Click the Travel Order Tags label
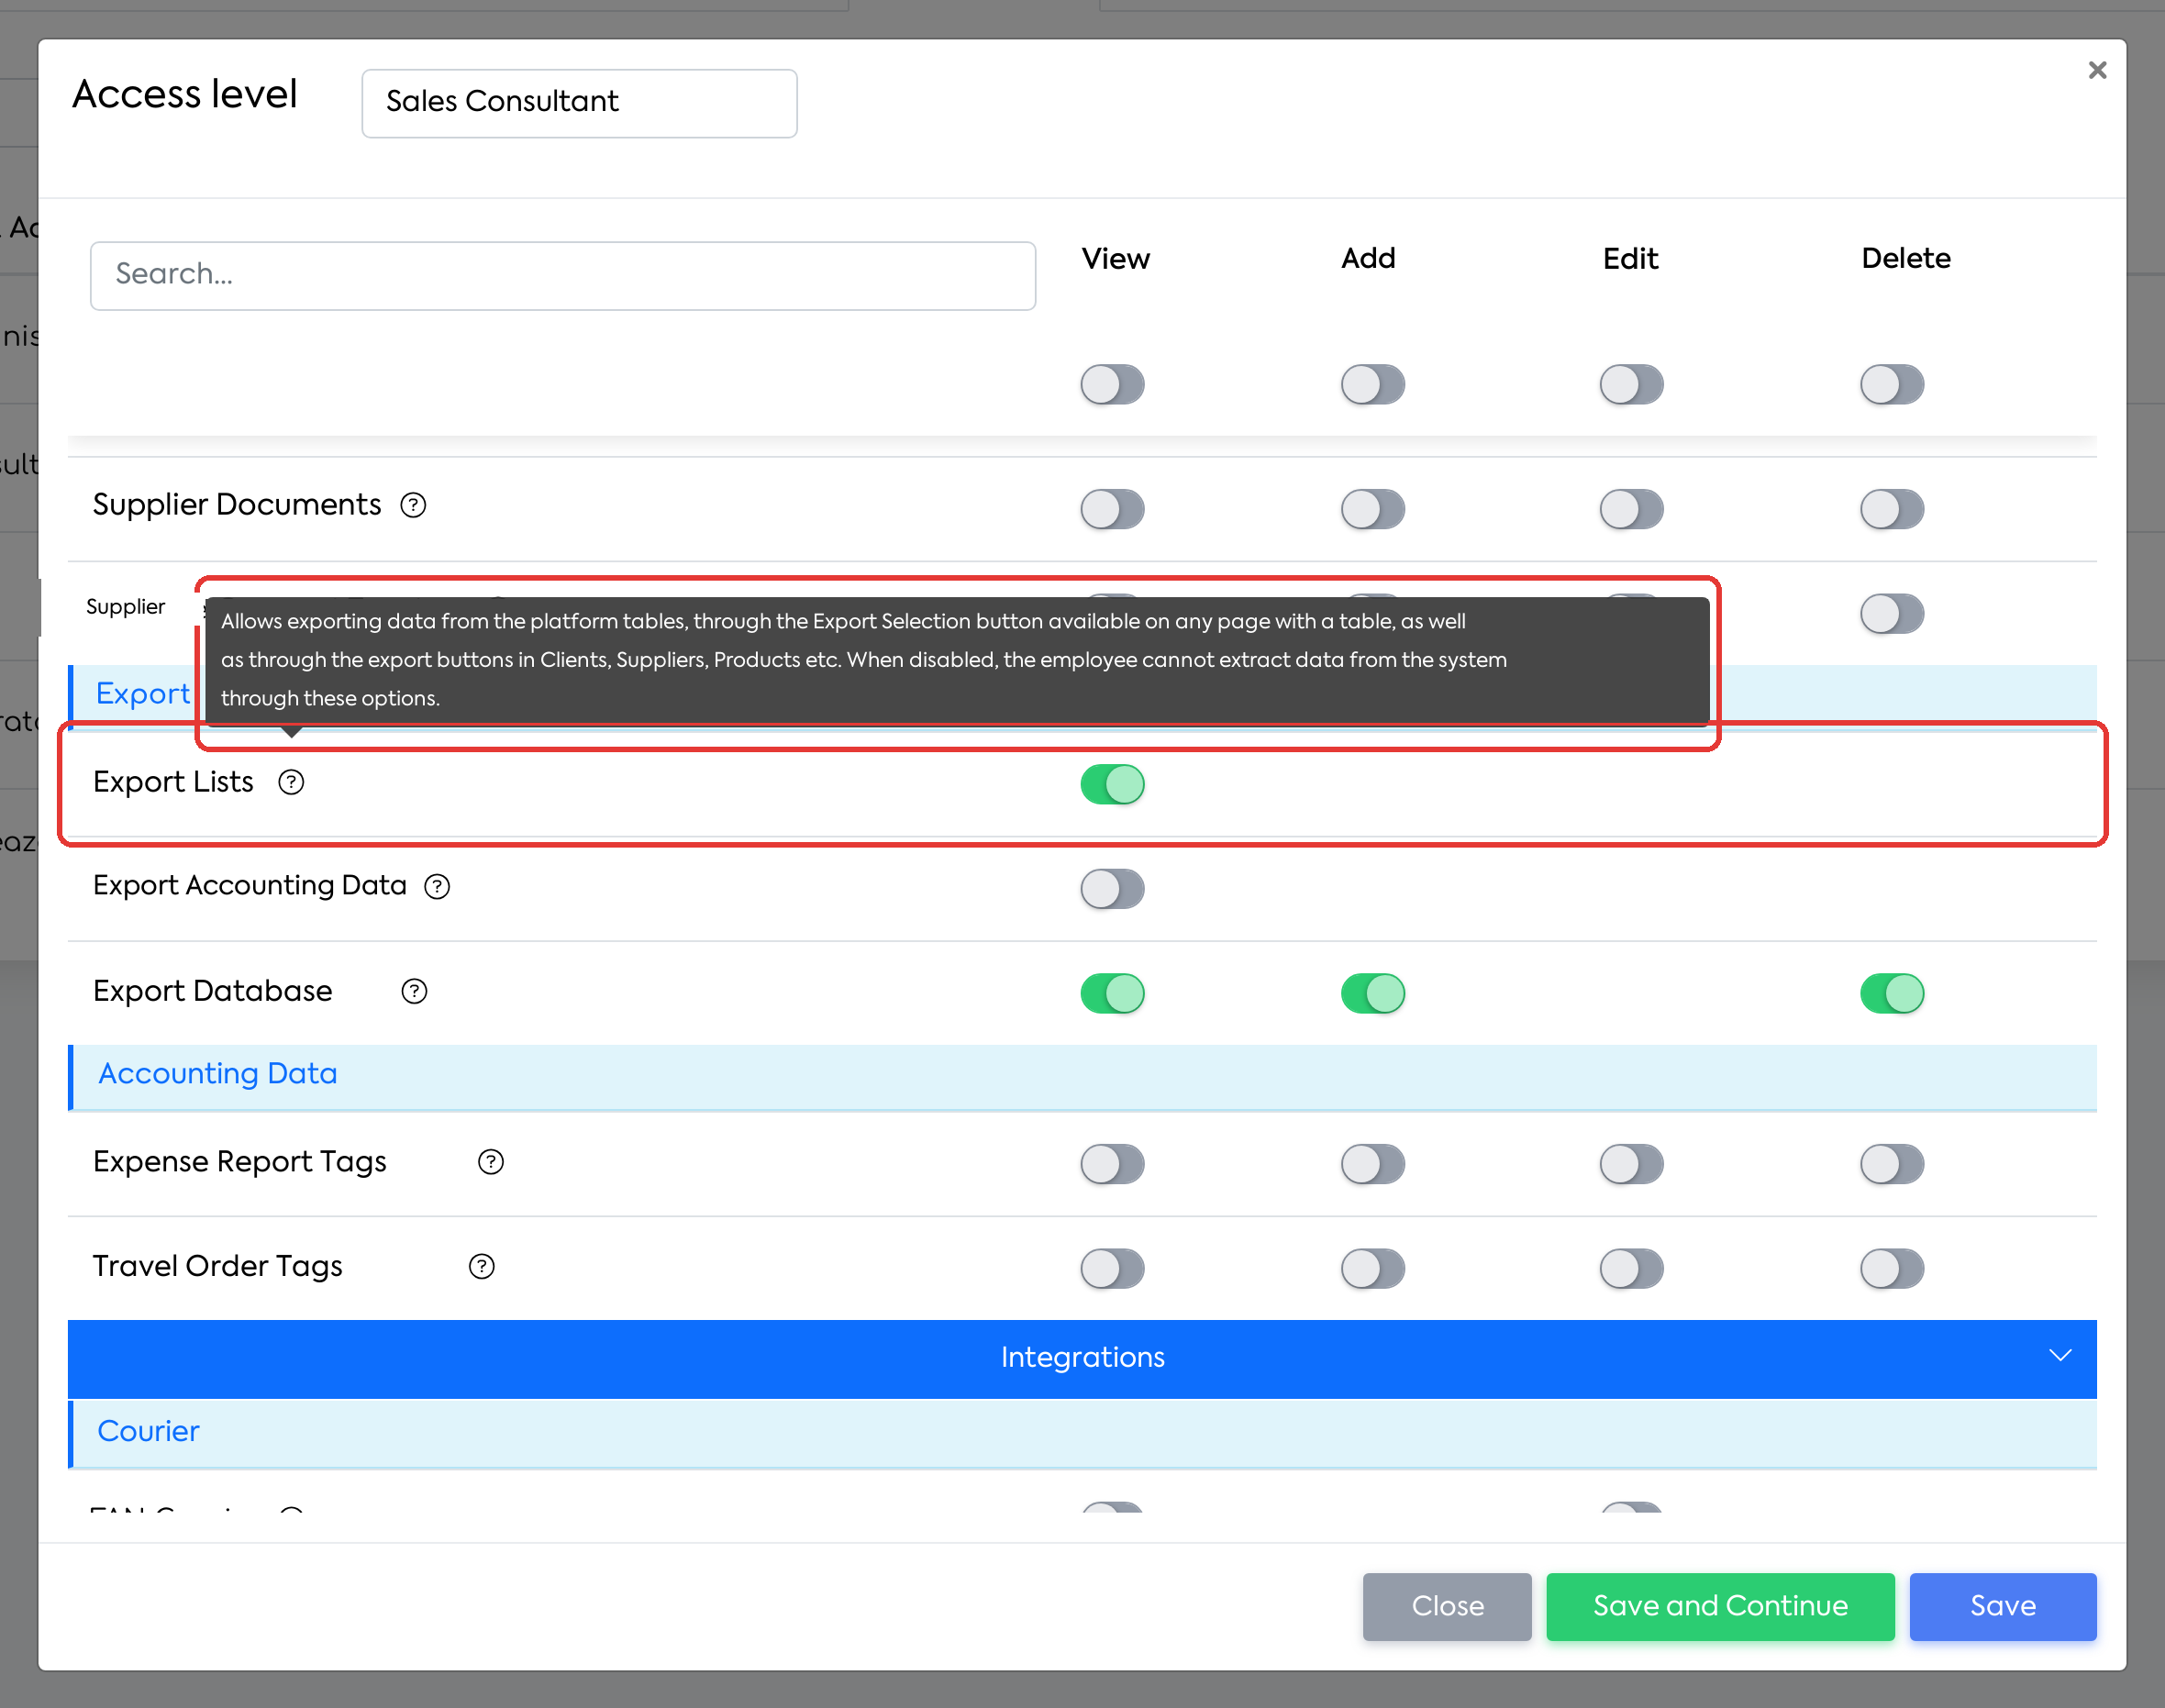The width and height of the screenshot is (2165, 1708). tap(218, 1267)
